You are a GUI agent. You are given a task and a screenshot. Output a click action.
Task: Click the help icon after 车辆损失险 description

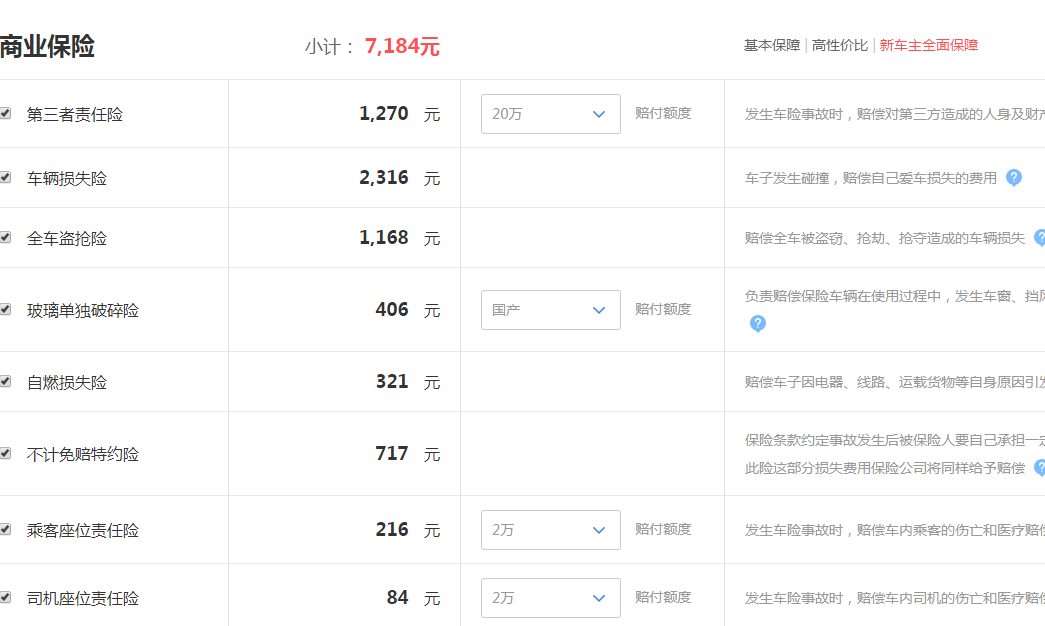tap(1014, 177)
